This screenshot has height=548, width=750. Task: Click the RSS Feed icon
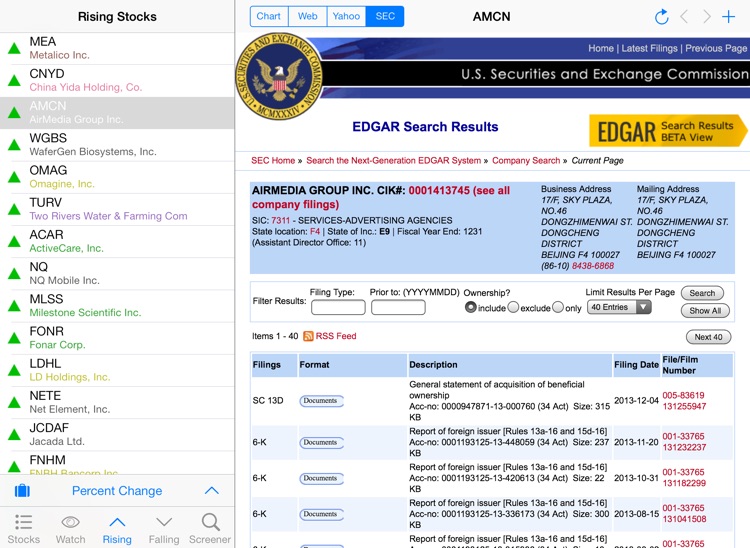[x=309, y=336]
